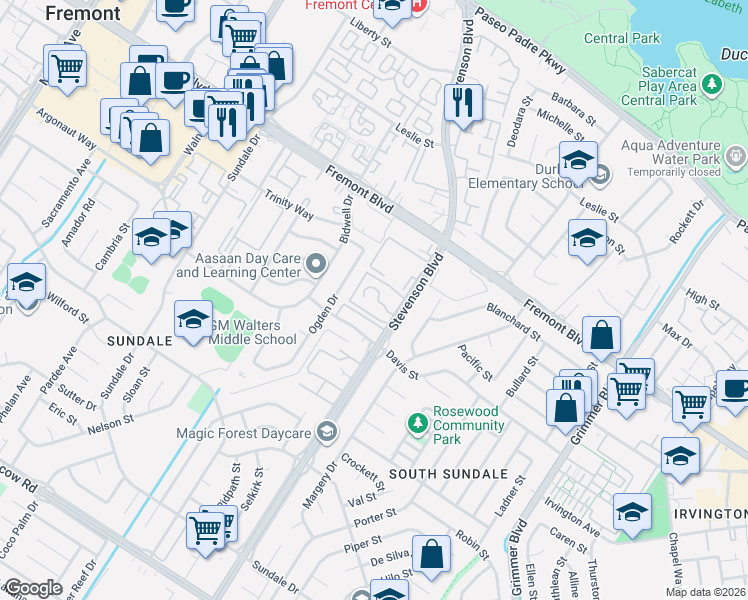The image size is (748, 600).
Task: Click the Central Park label
Action: pos(622,38)
